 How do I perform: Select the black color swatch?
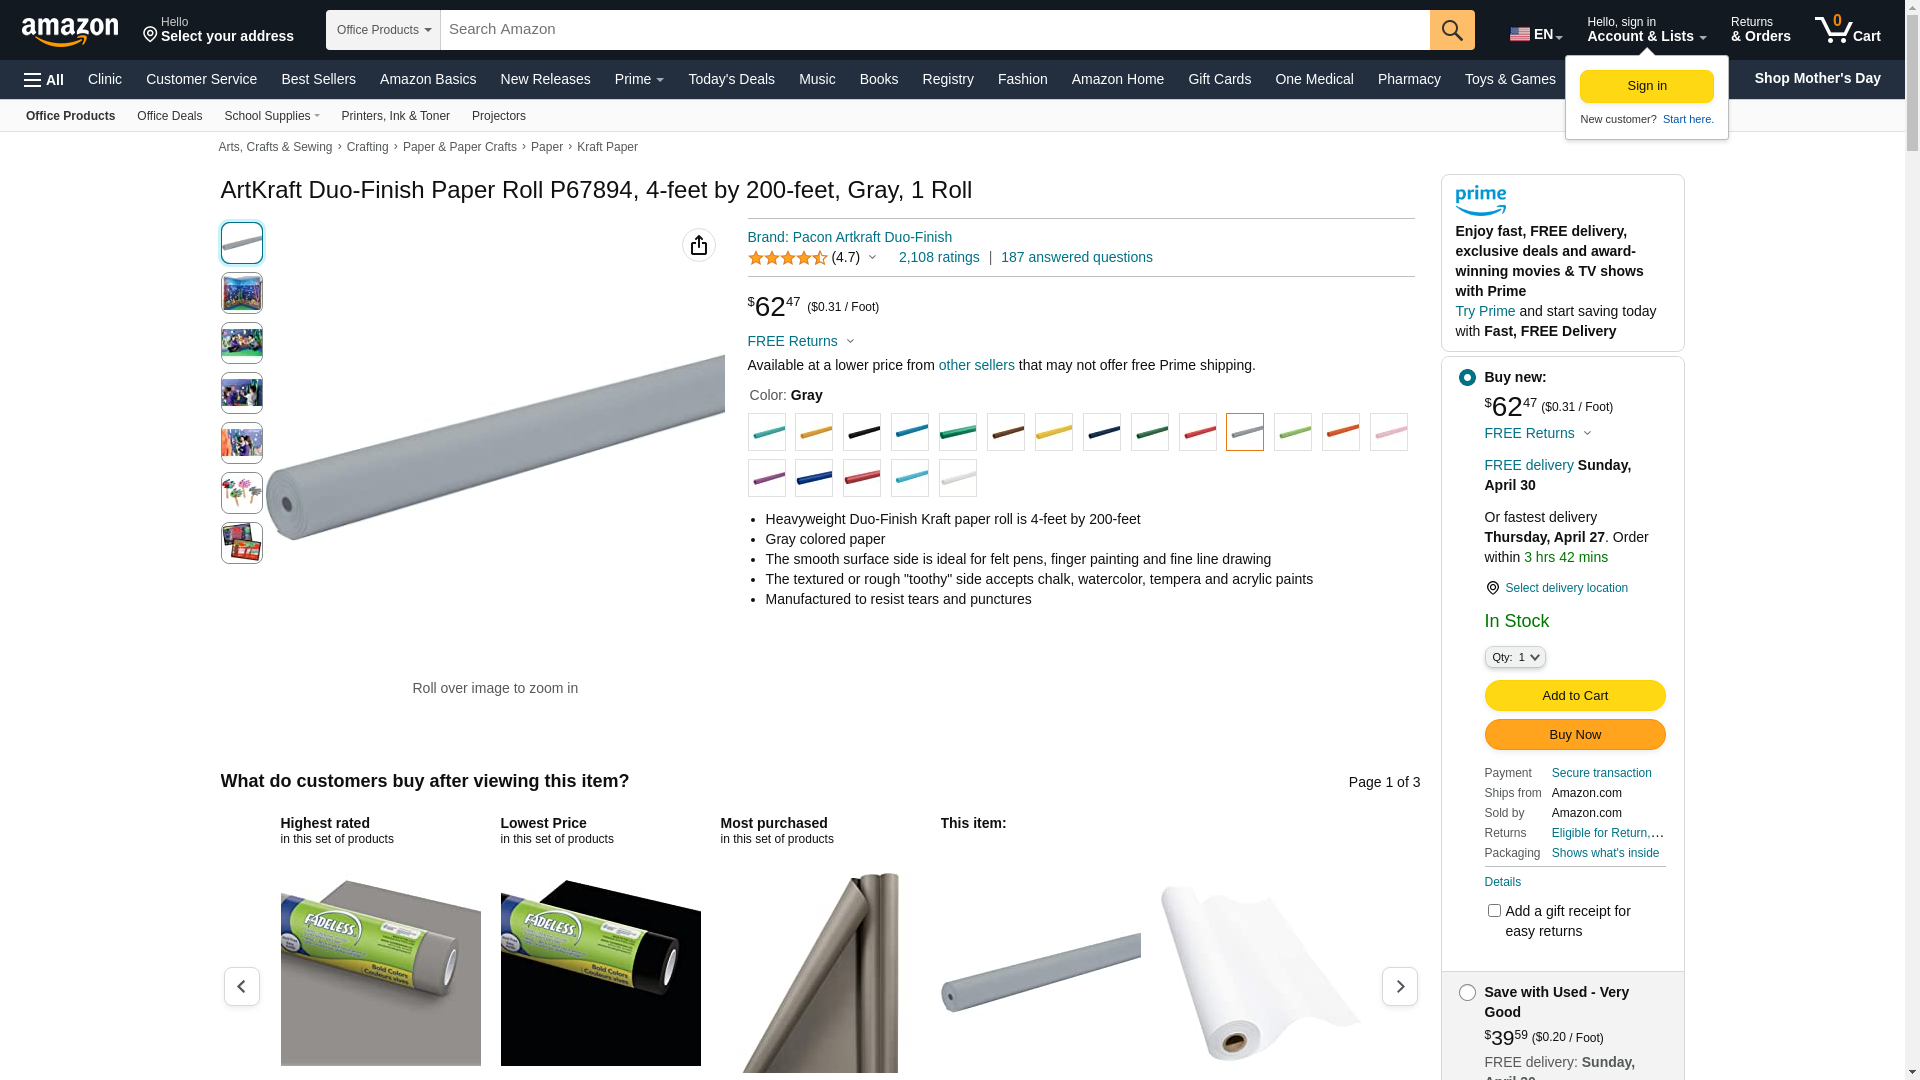coord(862,432)
